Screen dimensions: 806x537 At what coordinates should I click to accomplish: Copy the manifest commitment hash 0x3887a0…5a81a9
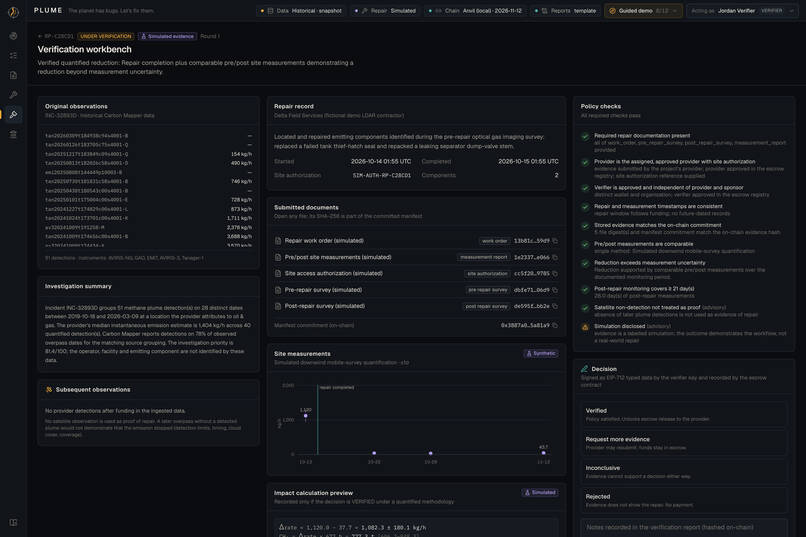555,325
